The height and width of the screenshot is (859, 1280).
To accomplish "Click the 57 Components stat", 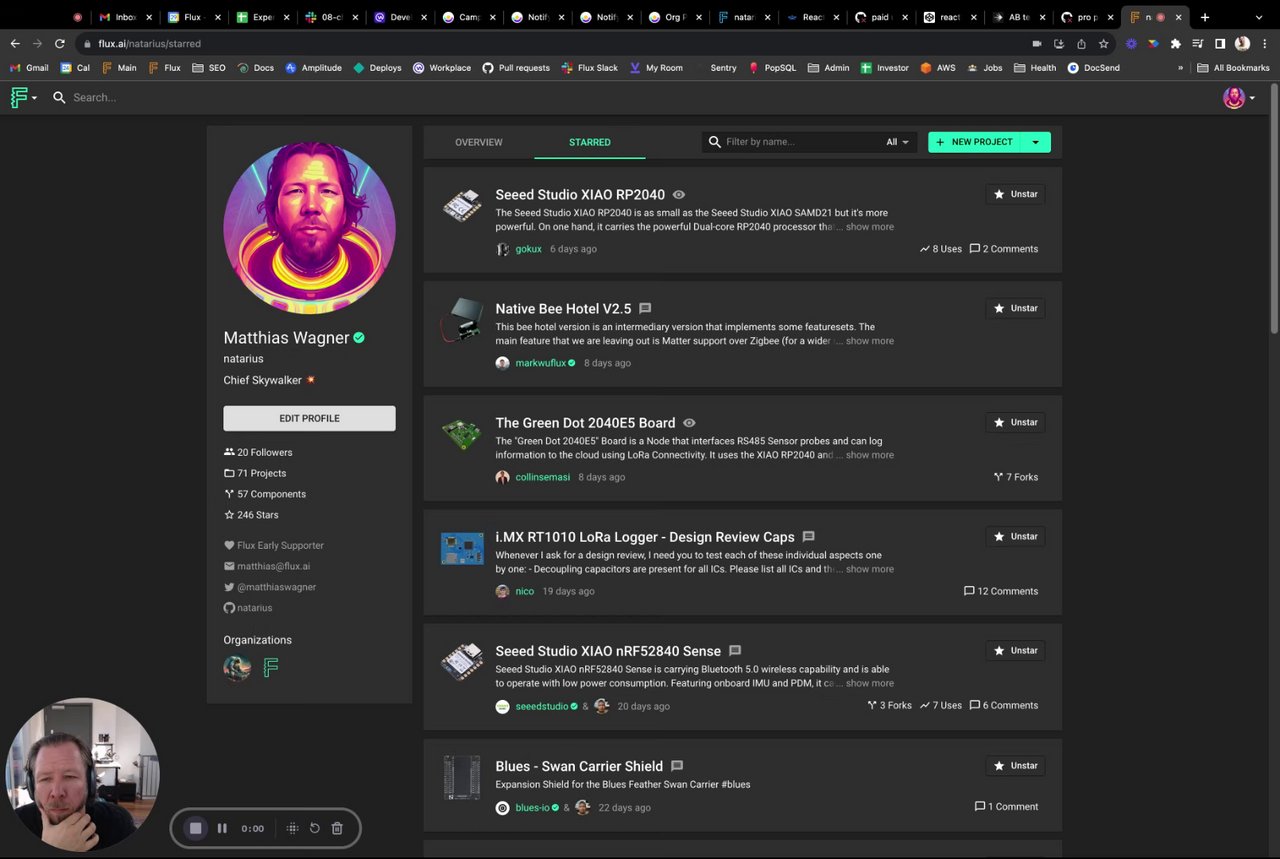I will click(x=265, y=494).
